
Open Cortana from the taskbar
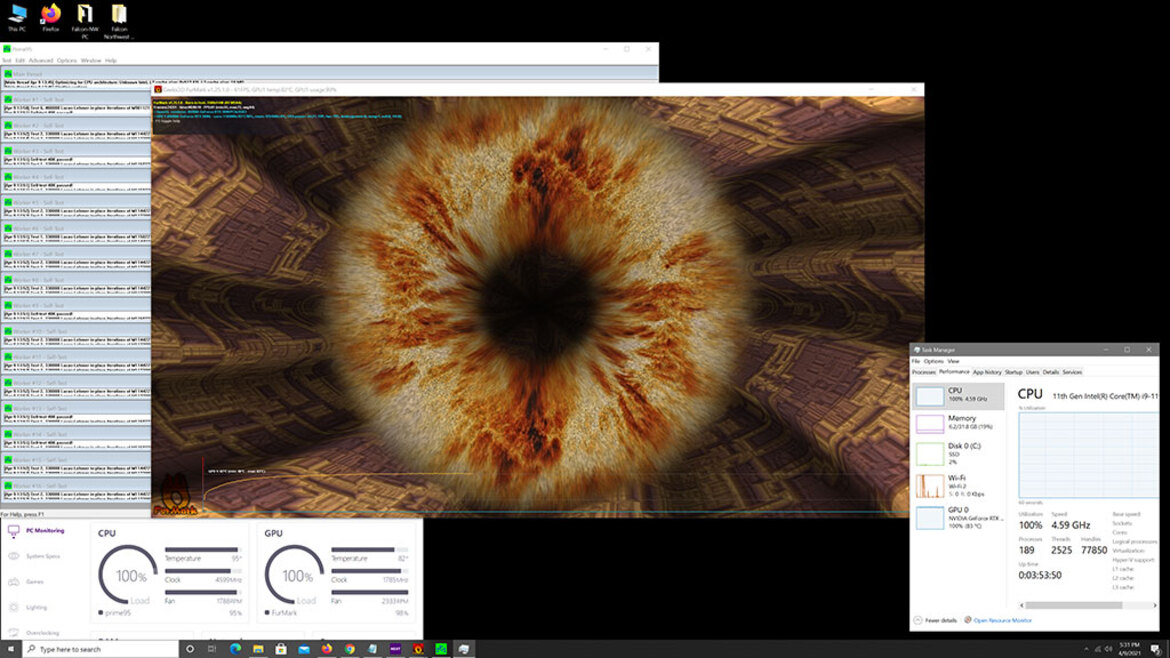point(190,649)
